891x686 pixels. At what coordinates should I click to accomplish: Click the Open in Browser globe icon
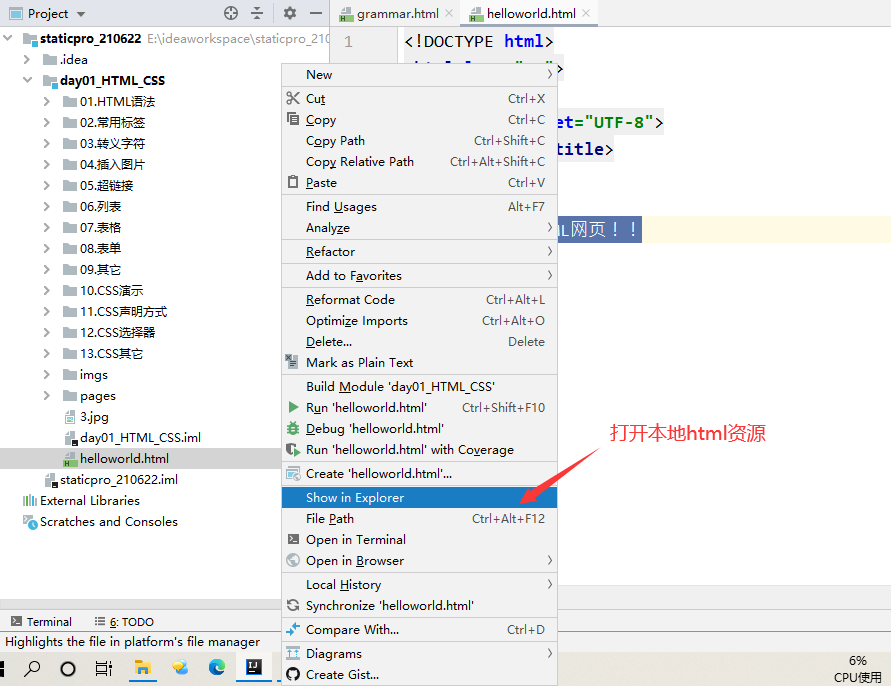[293, 560]
